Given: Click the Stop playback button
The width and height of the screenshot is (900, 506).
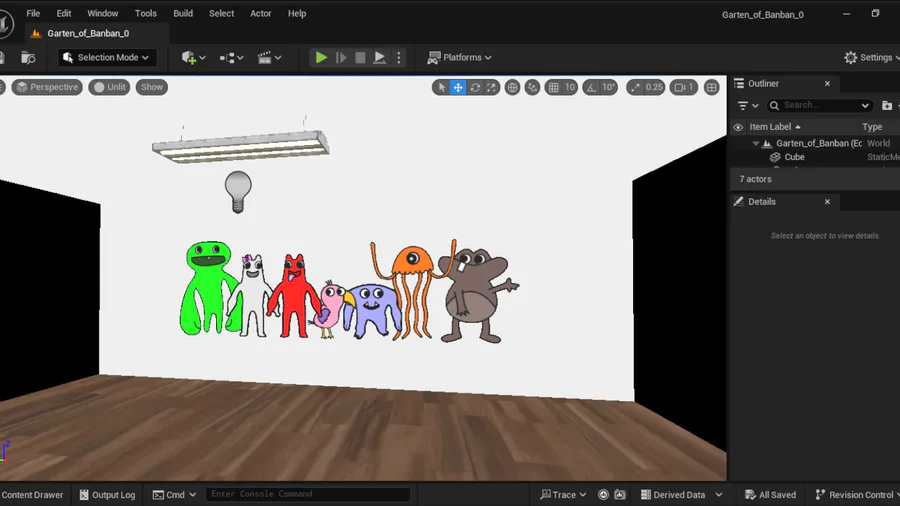Looking at the screenshot, I should 360,57.
